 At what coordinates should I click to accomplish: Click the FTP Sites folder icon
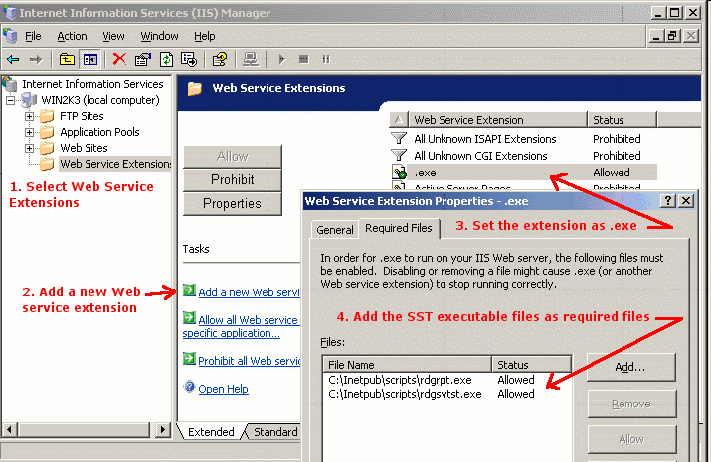[47, 117]
